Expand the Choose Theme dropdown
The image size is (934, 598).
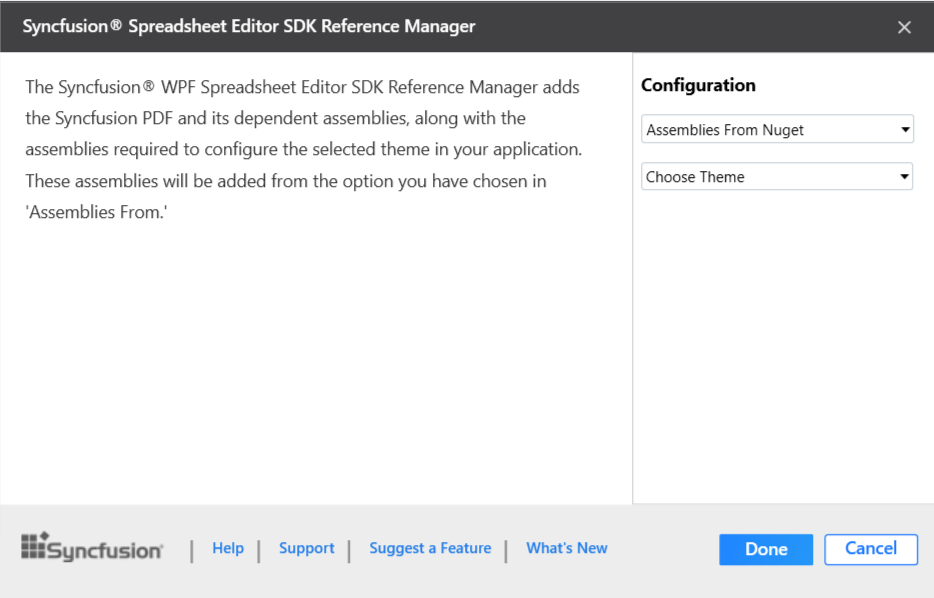777,176
